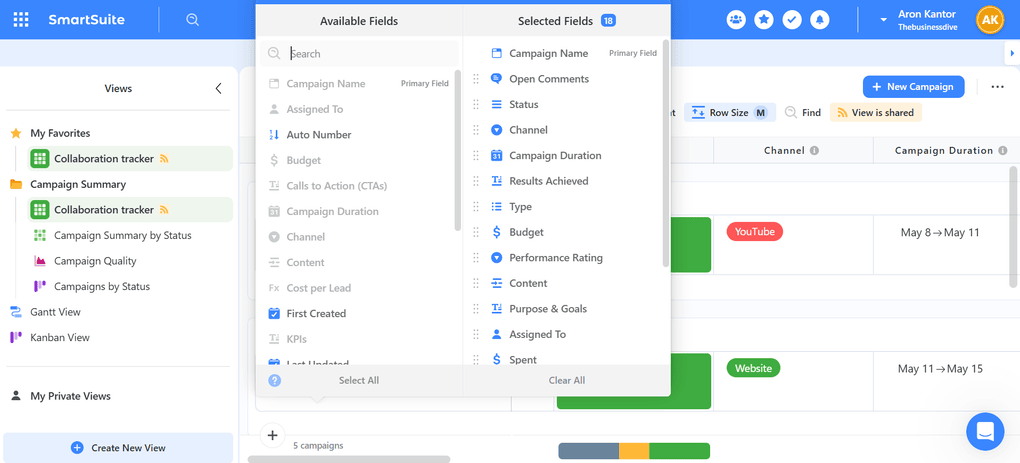Click Select All under Available Fields

[359, 380]
